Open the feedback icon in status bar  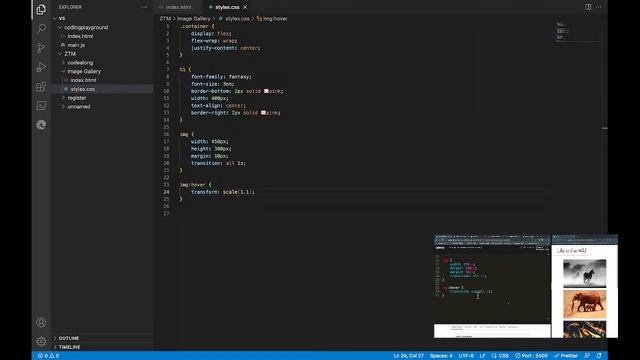[x=587, y=356]
